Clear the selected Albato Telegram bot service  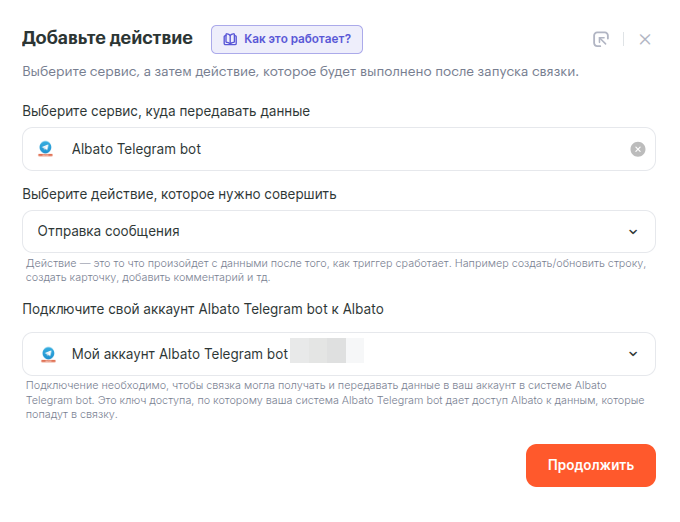click(638, 149)
